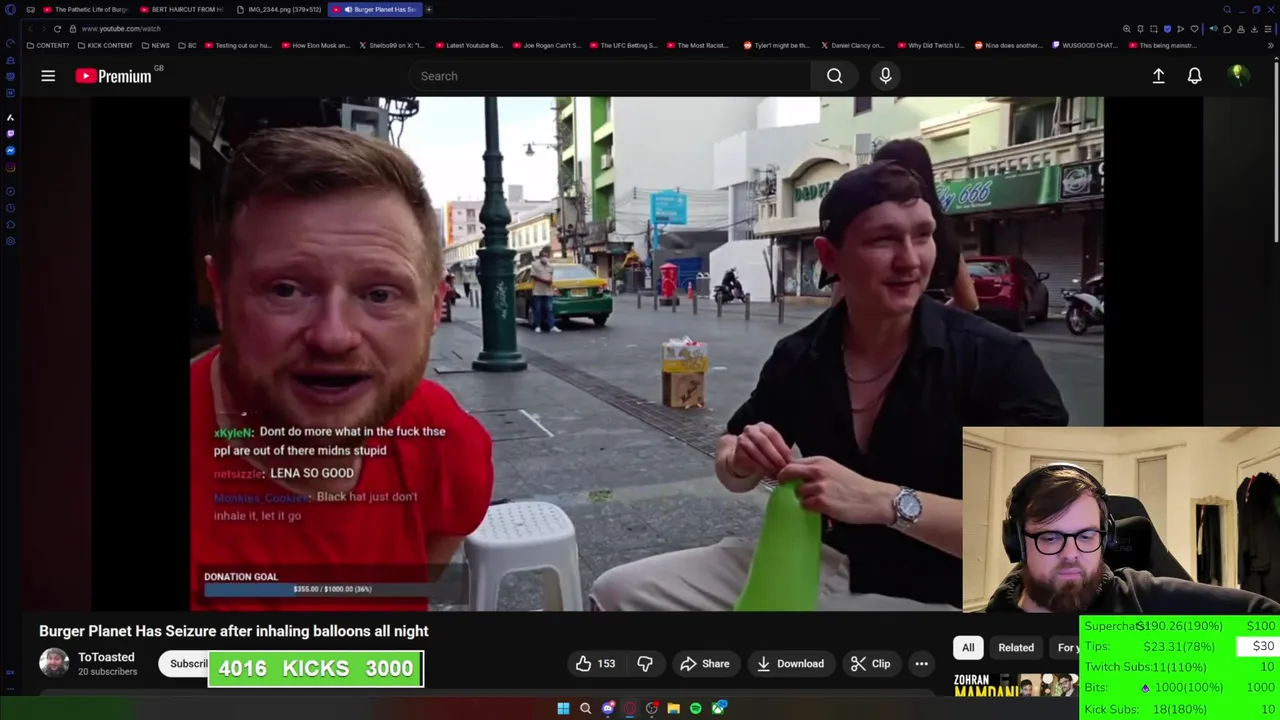
Task: Like the video (153 likes)
Action: (595, 664)
